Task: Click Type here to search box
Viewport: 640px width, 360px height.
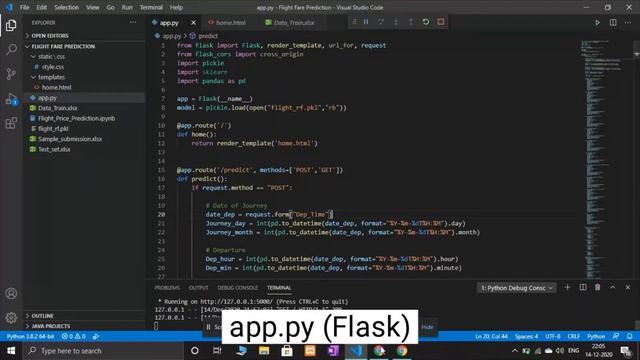Action: [x=103, y=351]
